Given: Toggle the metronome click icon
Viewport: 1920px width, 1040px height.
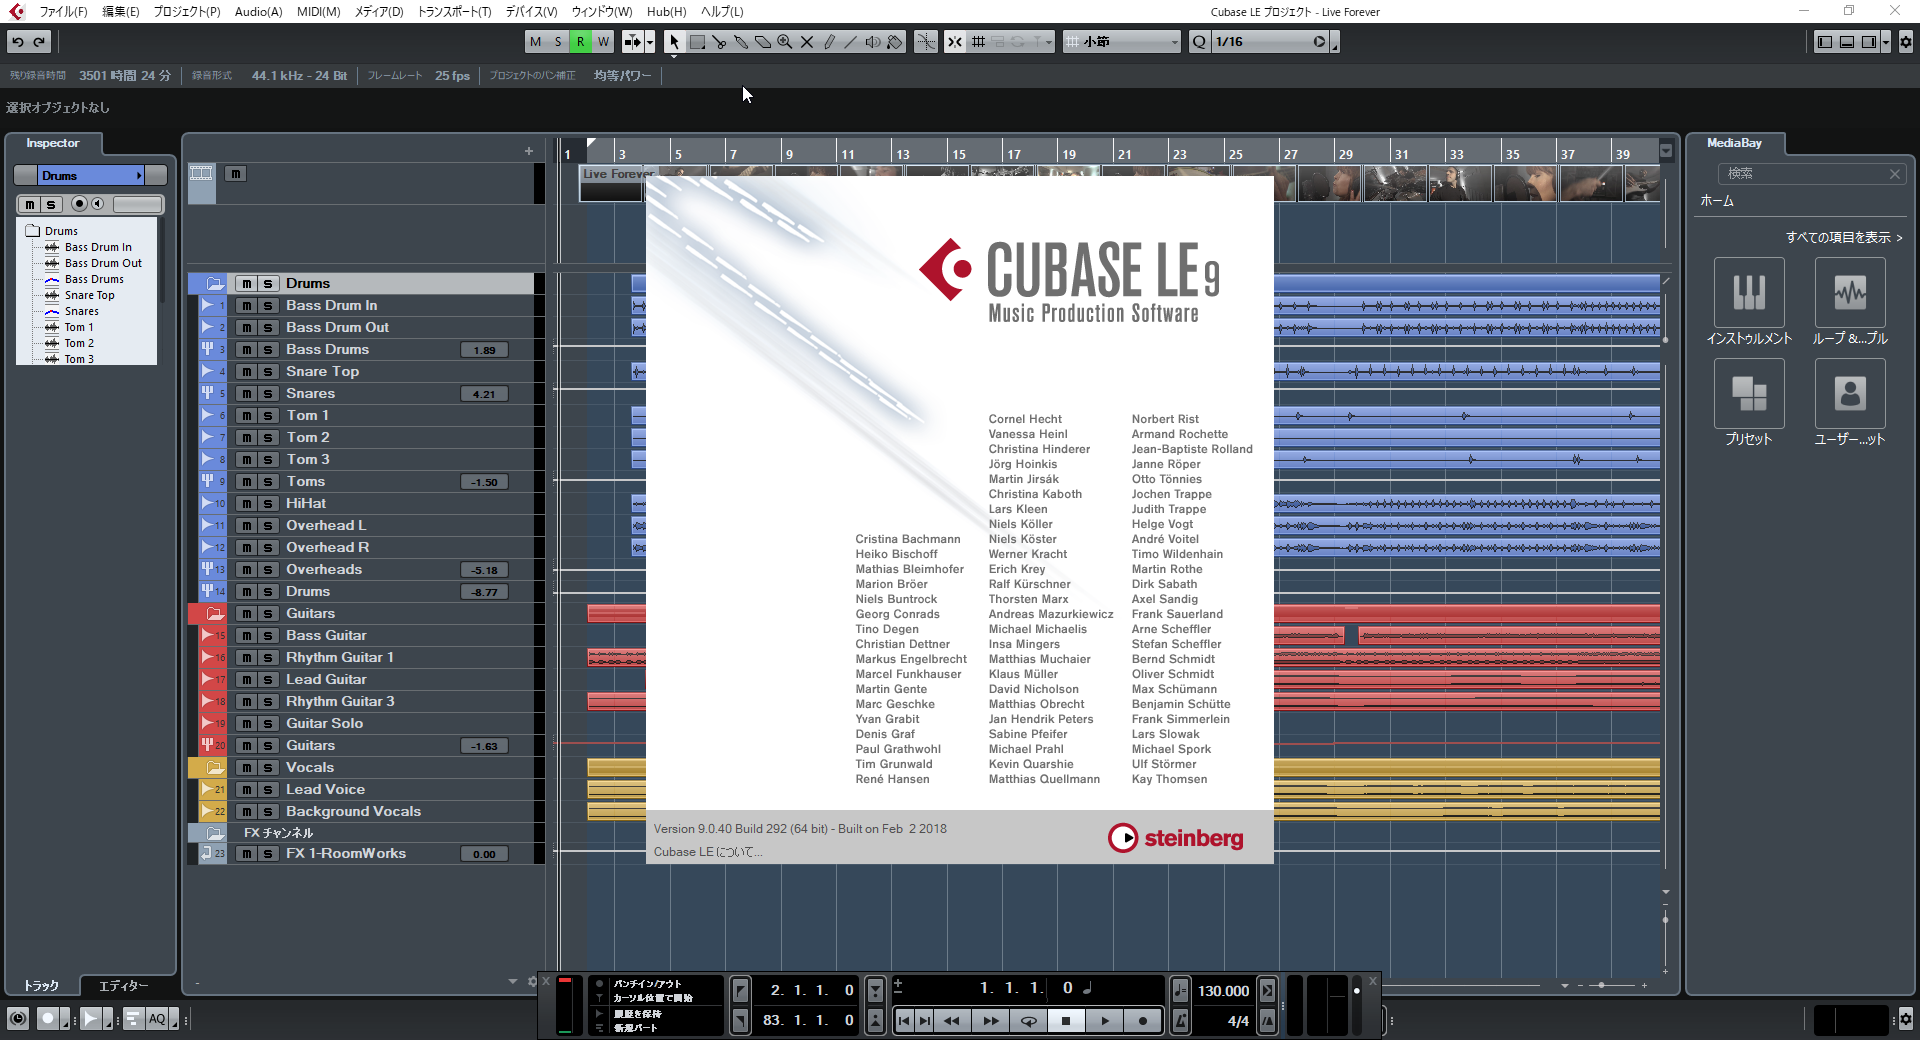Looking at the screenshot, I should click(1181, 1021).
